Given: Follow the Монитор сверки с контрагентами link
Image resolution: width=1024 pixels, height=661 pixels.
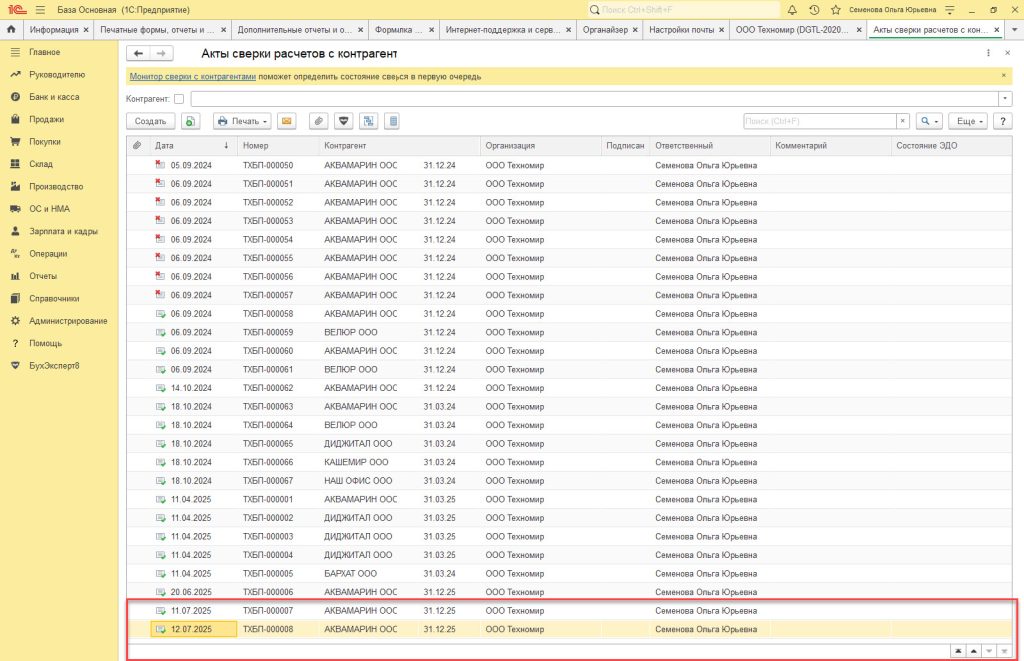Looking at the screenshot, I should click(193, 76).
